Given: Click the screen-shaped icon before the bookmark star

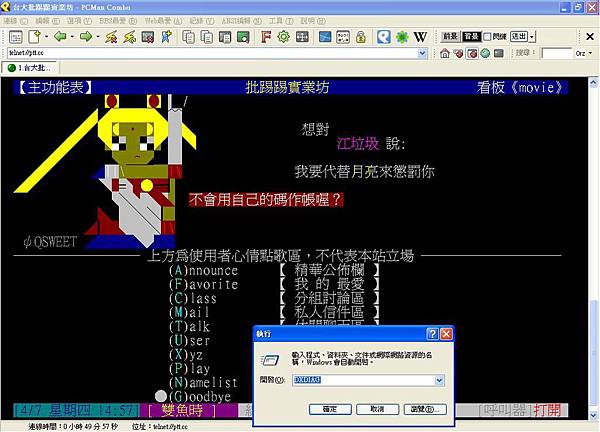Looking at the screenshot, I should pos(148,37).
